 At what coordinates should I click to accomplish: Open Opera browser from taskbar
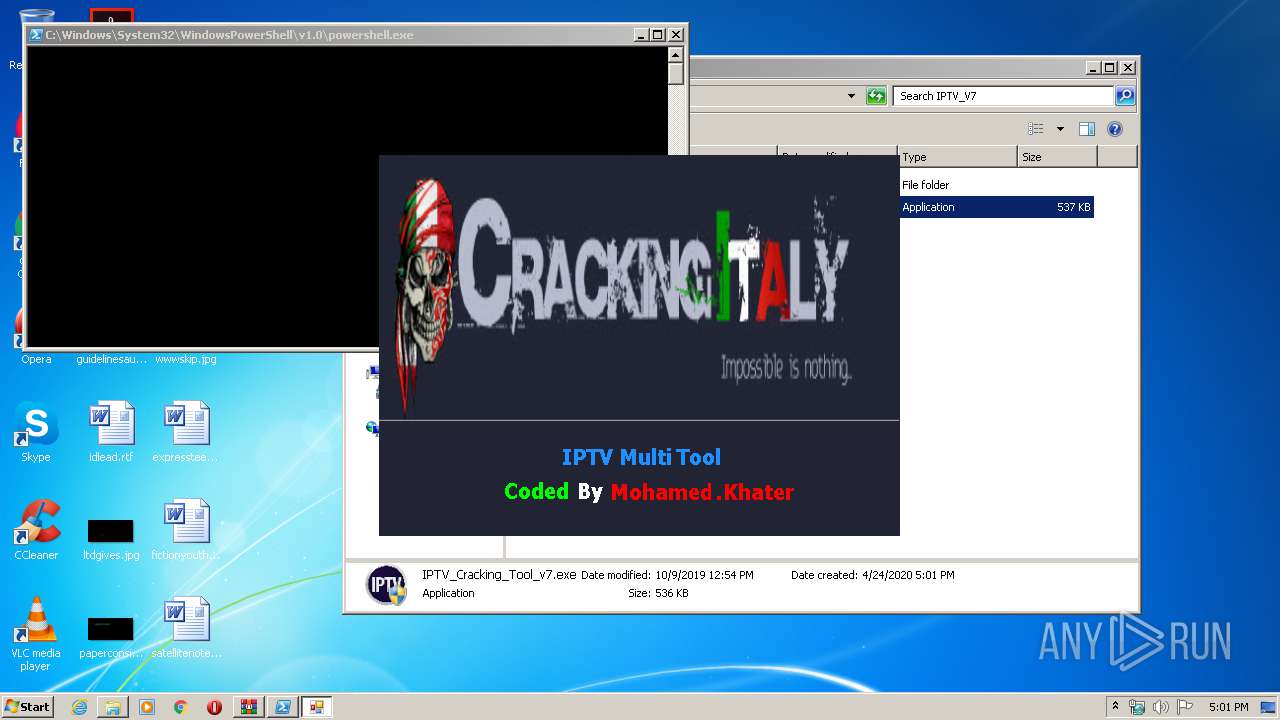click(x=214, y=707)
